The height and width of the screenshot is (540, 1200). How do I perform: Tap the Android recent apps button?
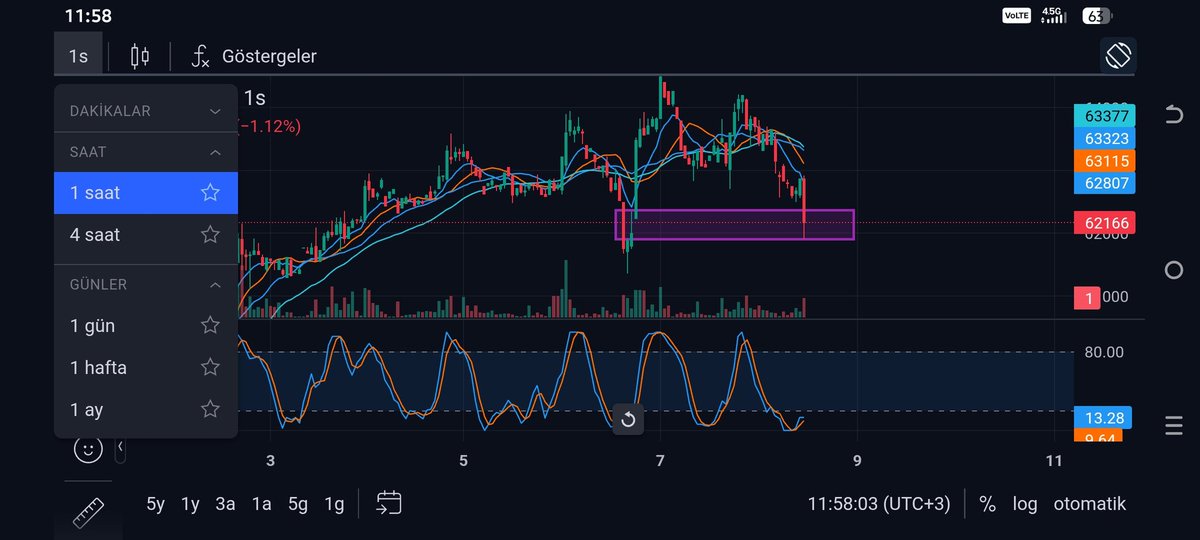1174,426
